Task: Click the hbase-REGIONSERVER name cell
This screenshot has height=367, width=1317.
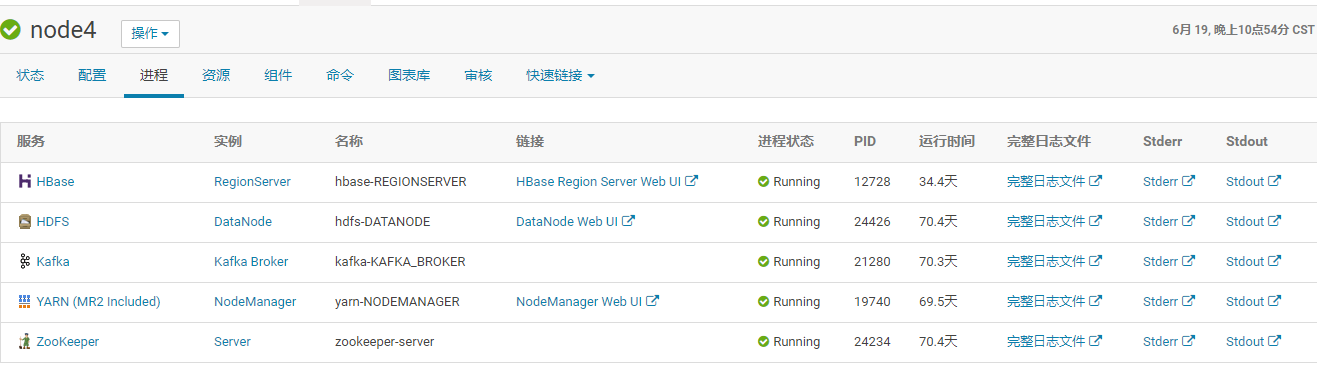Action: pyautogui.click(x=401, y=182)
